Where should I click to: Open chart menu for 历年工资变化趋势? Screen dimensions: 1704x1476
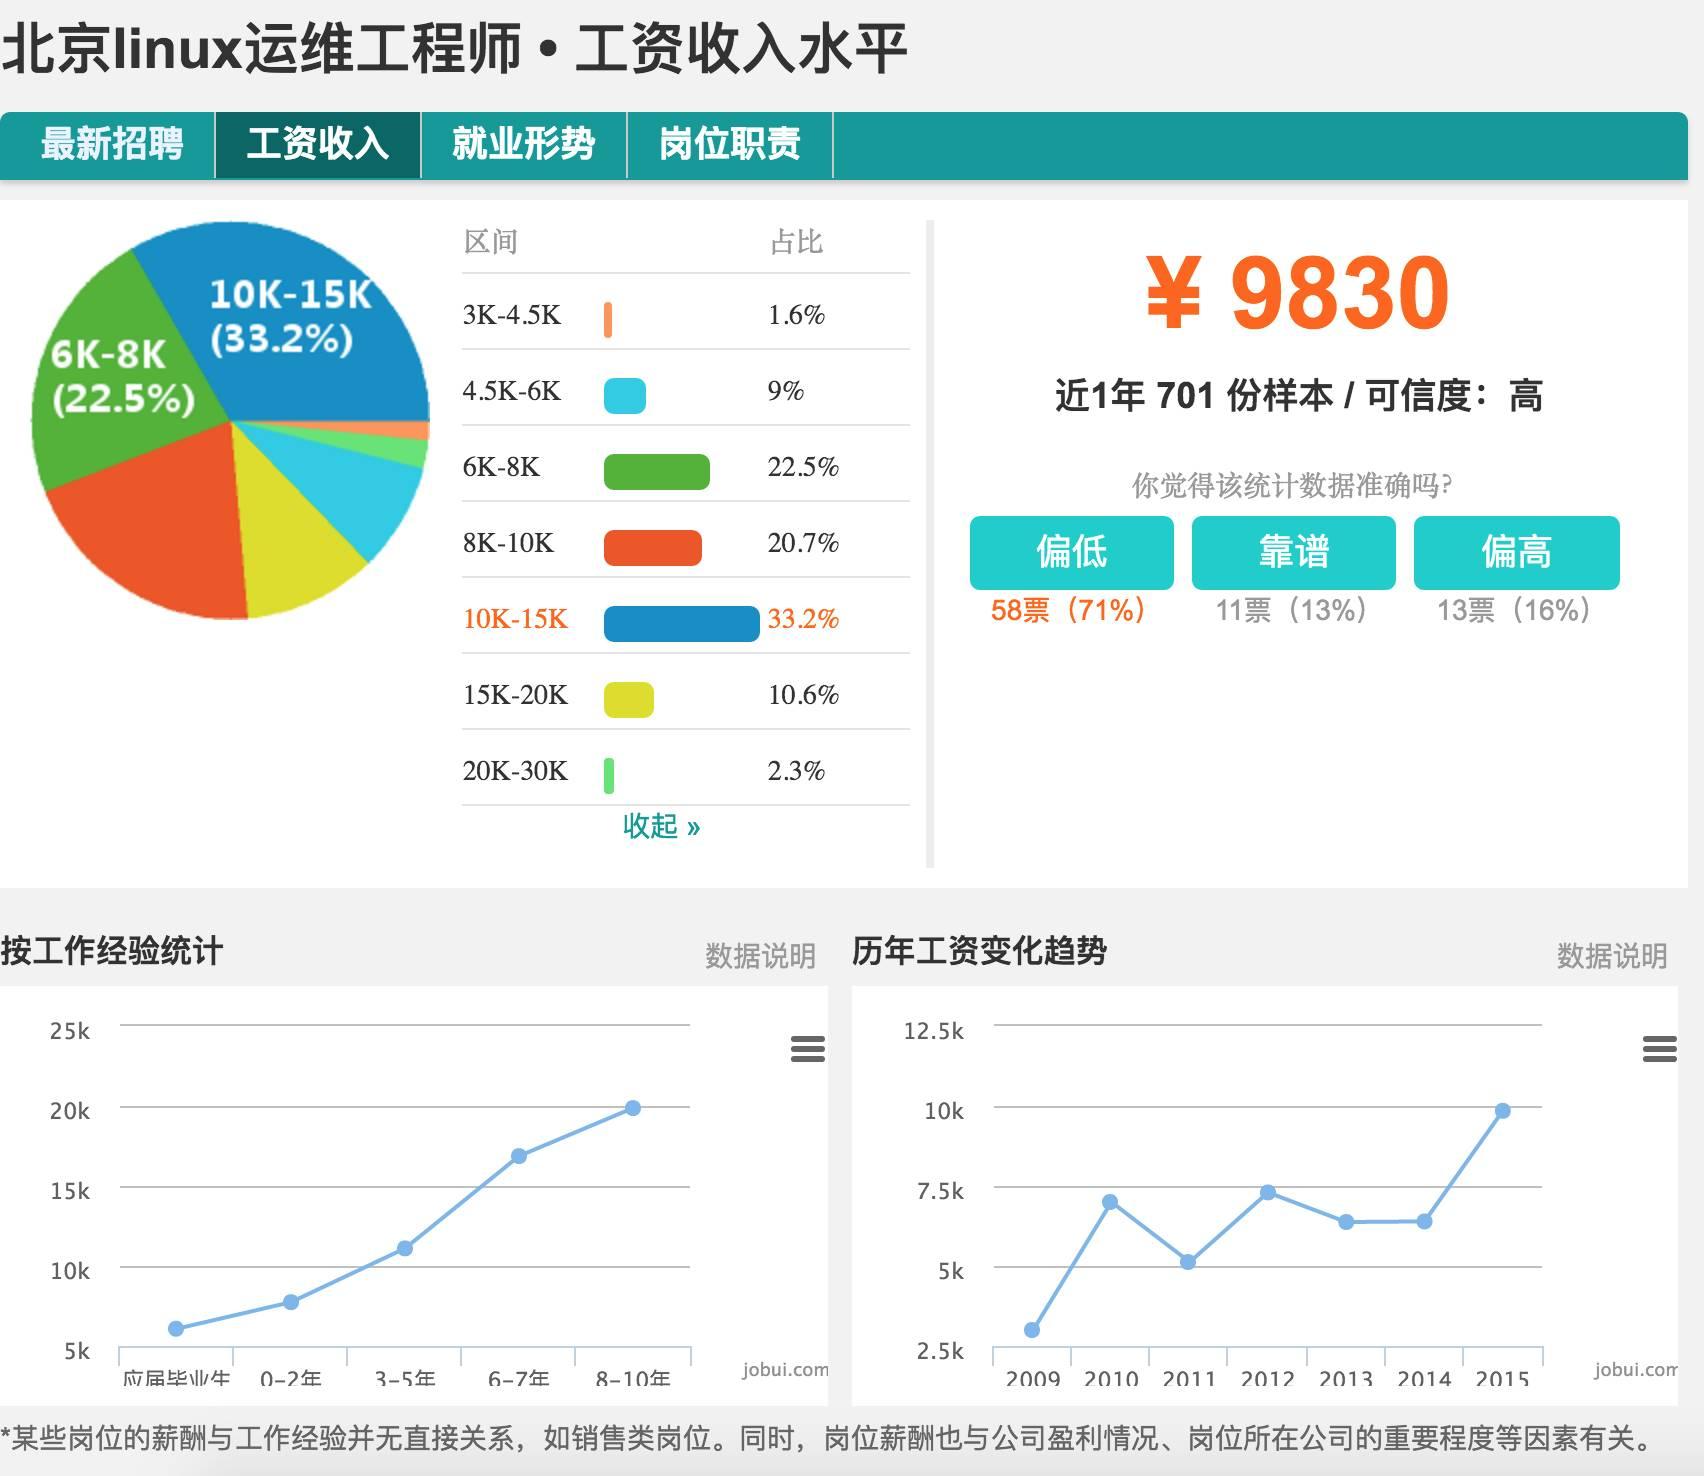[x=1659, y=1048]
